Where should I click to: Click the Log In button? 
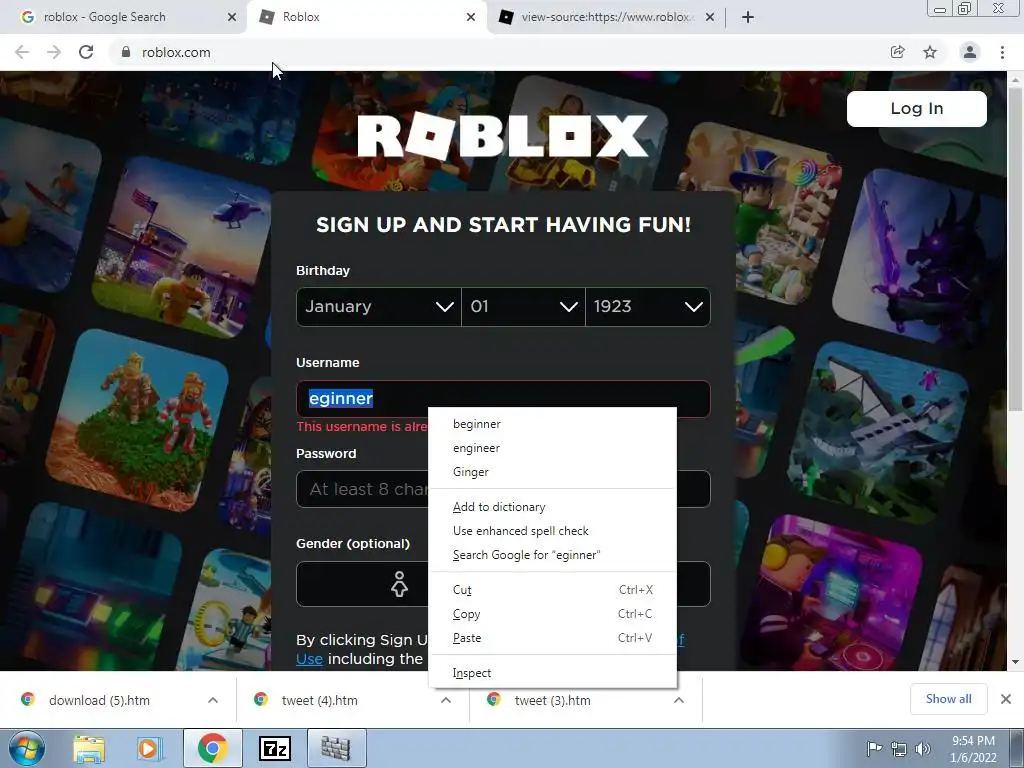(x=916, y=108)
